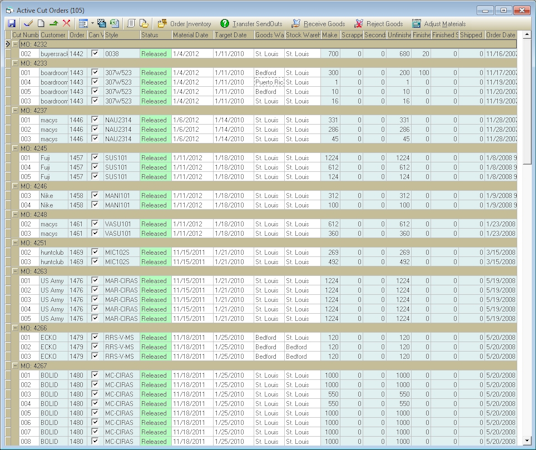Collapse the MO: 4237 group
The image size is (536, 450).
point(15,110)
